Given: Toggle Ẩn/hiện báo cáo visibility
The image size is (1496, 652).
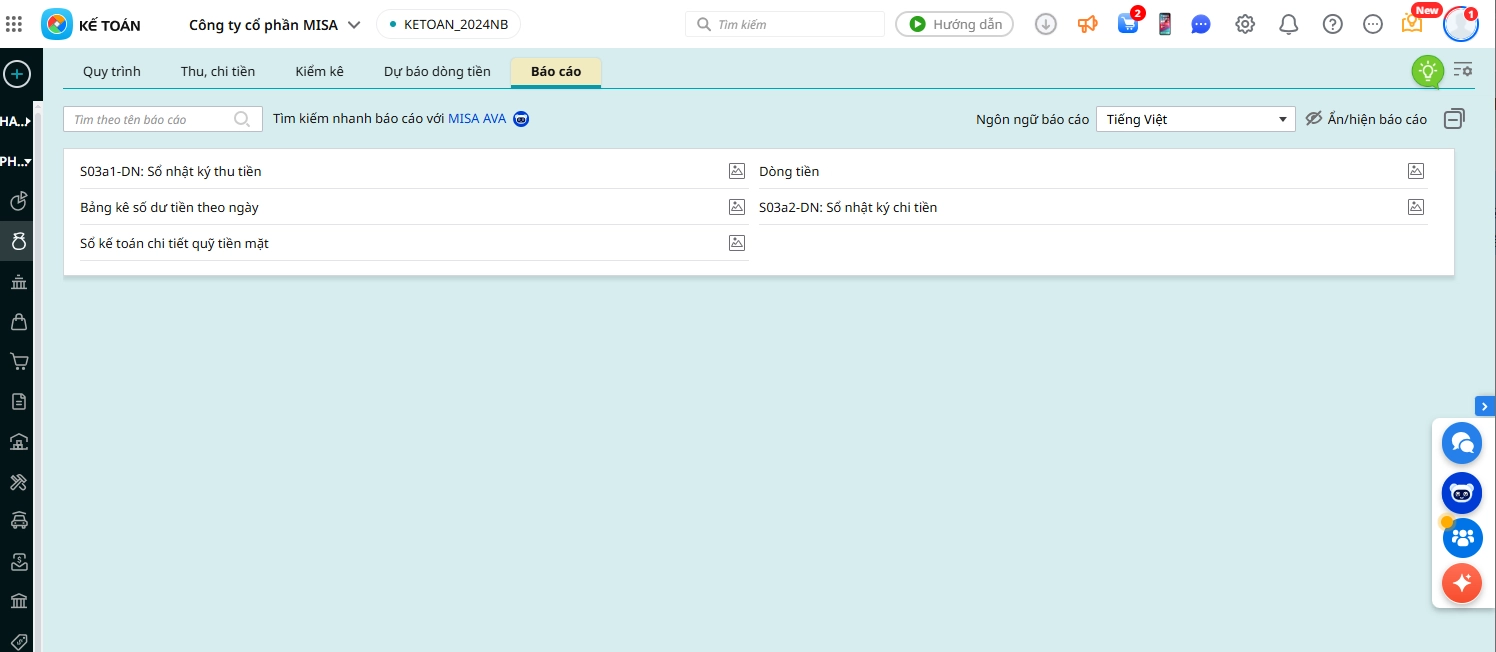Looking at the screenshot, I should point(1367,119).
